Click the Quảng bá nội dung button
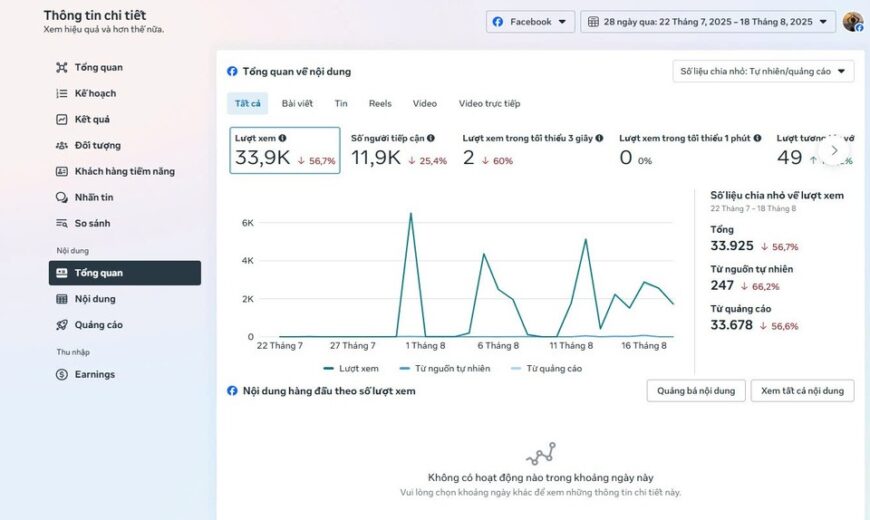 click(x=696, y=391)
